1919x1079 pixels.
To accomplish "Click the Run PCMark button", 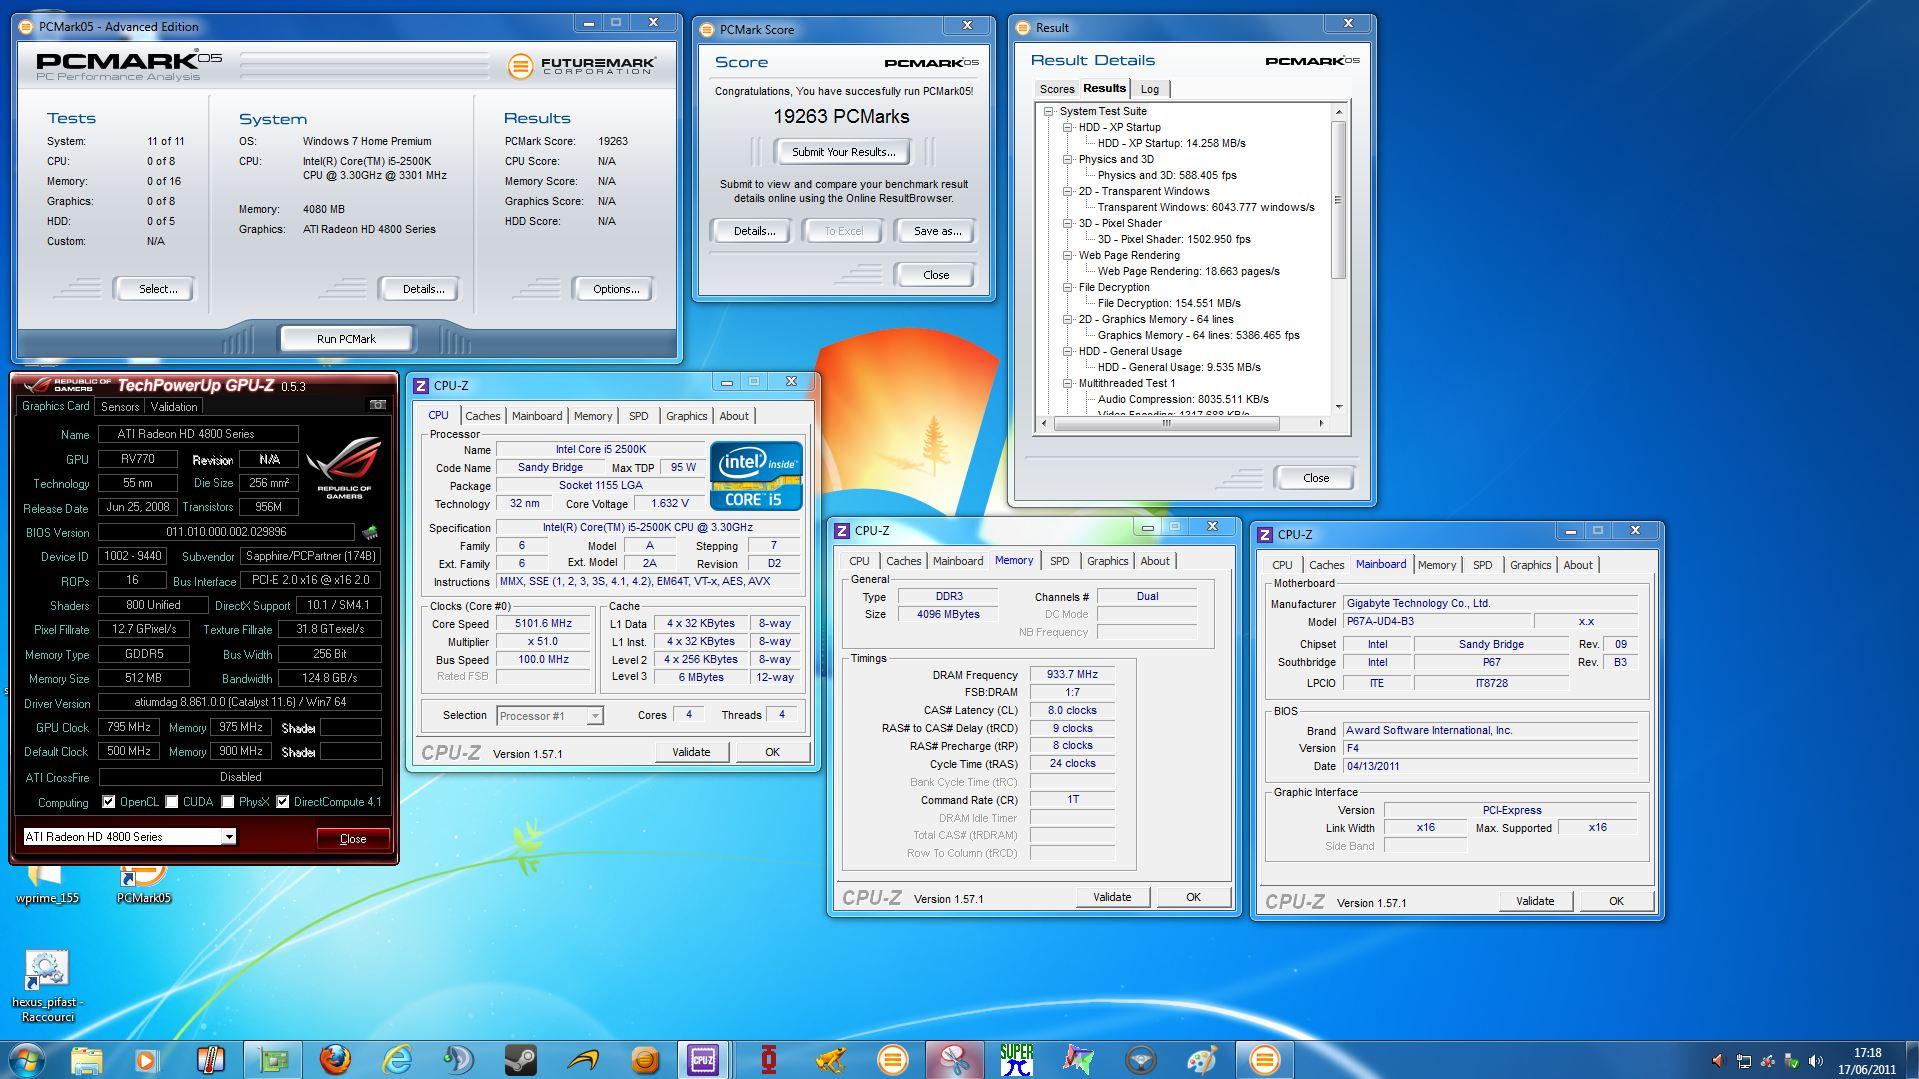I will pos(346,338).
